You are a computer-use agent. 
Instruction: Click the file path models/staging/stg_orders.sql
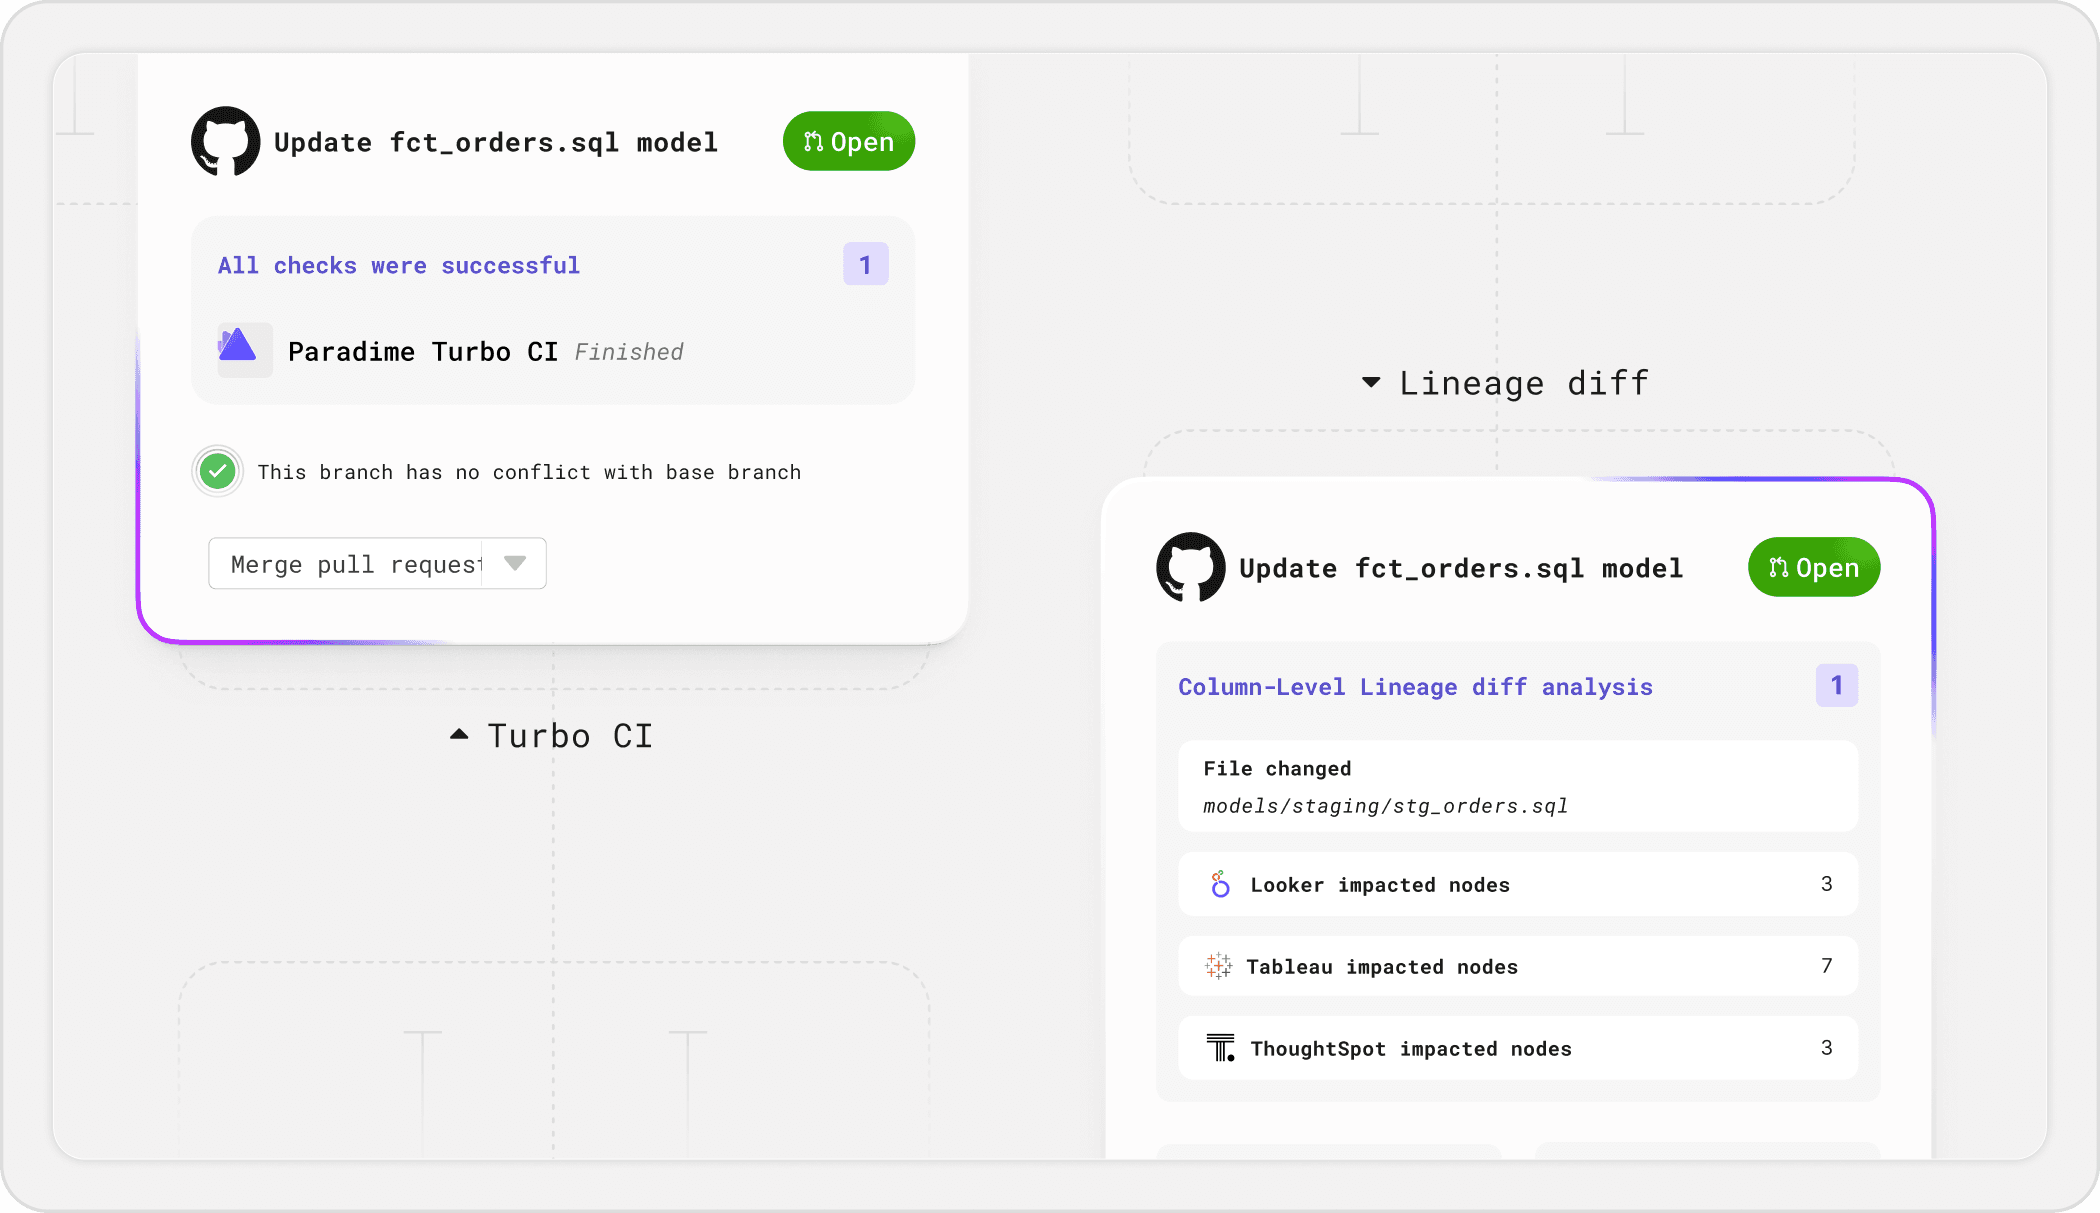point(1385,806)
